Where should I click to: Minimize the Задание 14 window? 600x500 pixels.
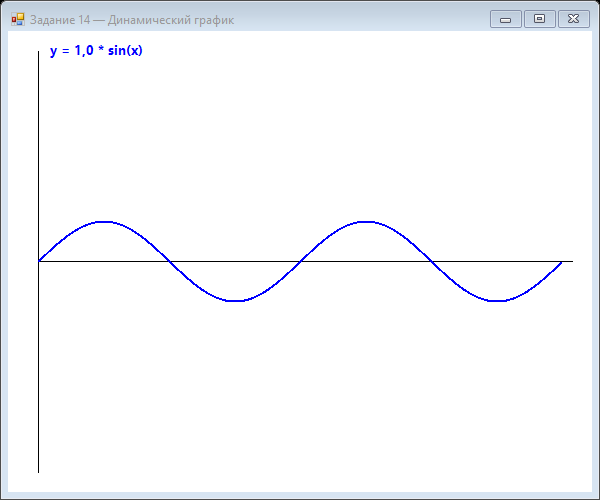505,19
